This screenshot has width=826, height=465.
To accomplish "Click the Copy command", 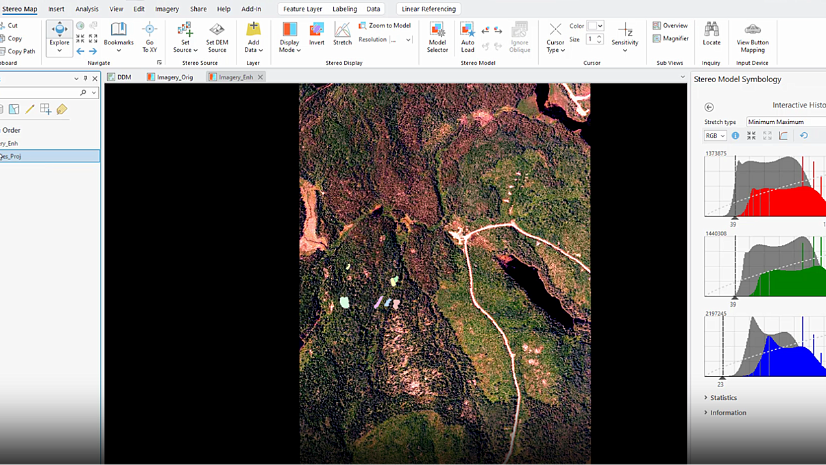I will pos(11,38).
